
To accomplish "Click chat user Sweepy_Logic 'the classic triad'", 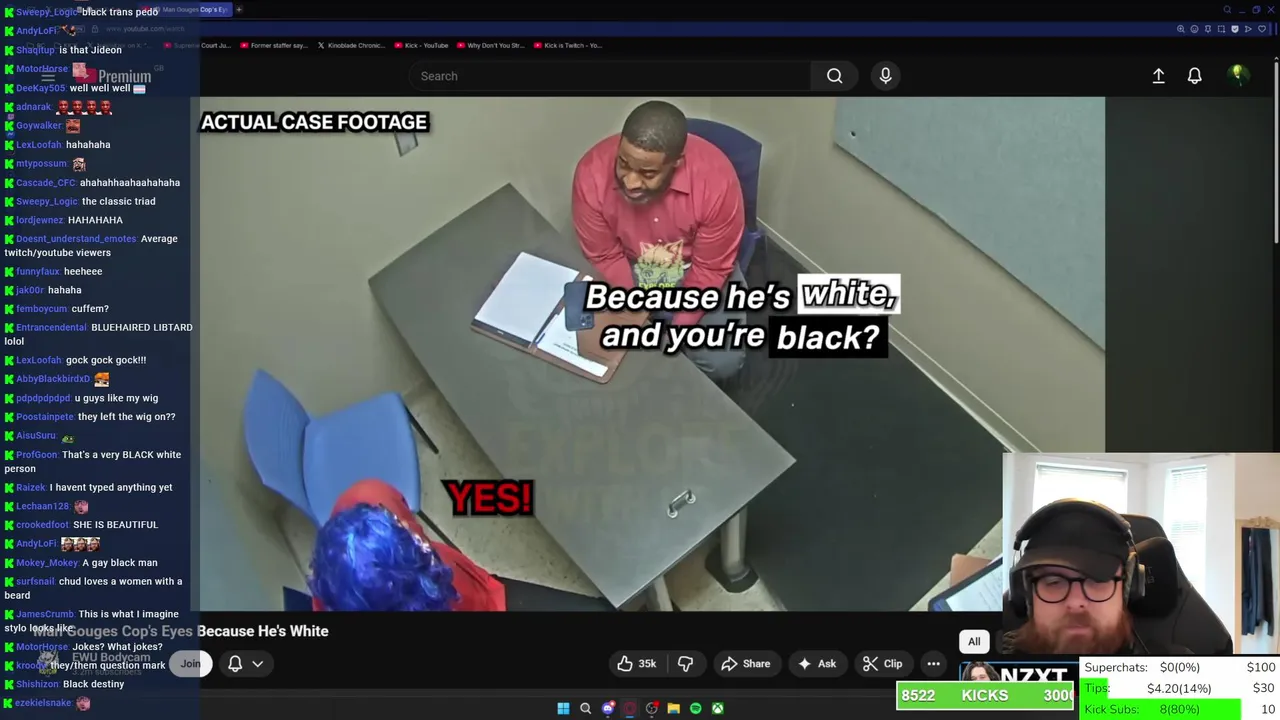I will [86, 201].
